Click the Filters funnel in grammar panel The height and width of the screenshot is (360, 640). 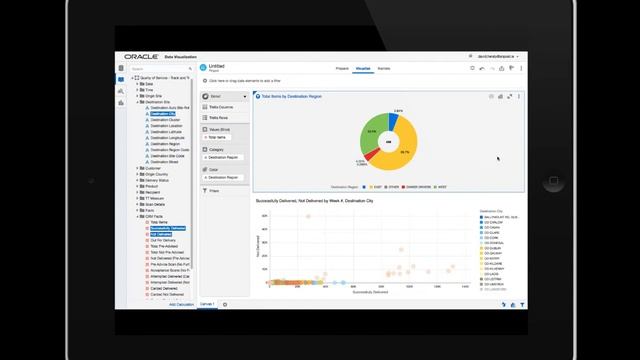tap(205, 191)
